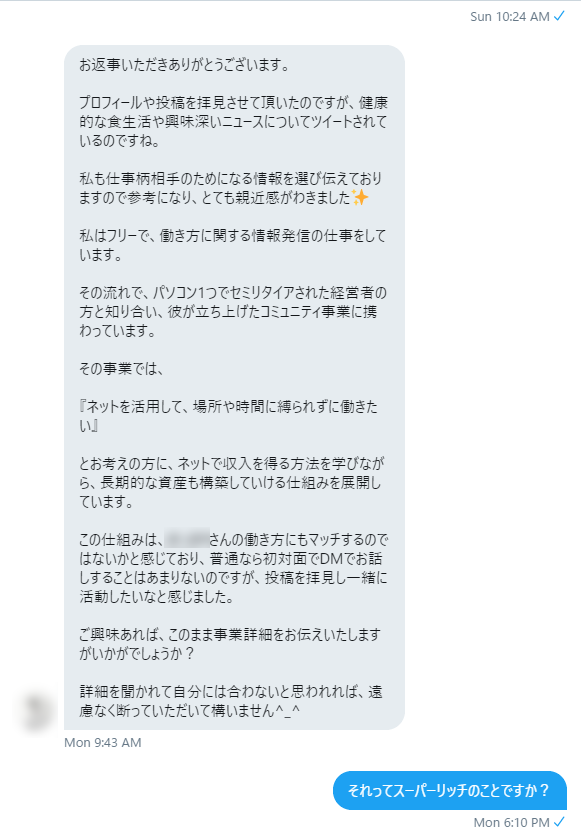
Task: Click the Mon 6:10 PM timestamp
Action: pyautogui.click(x=512, y=822)
